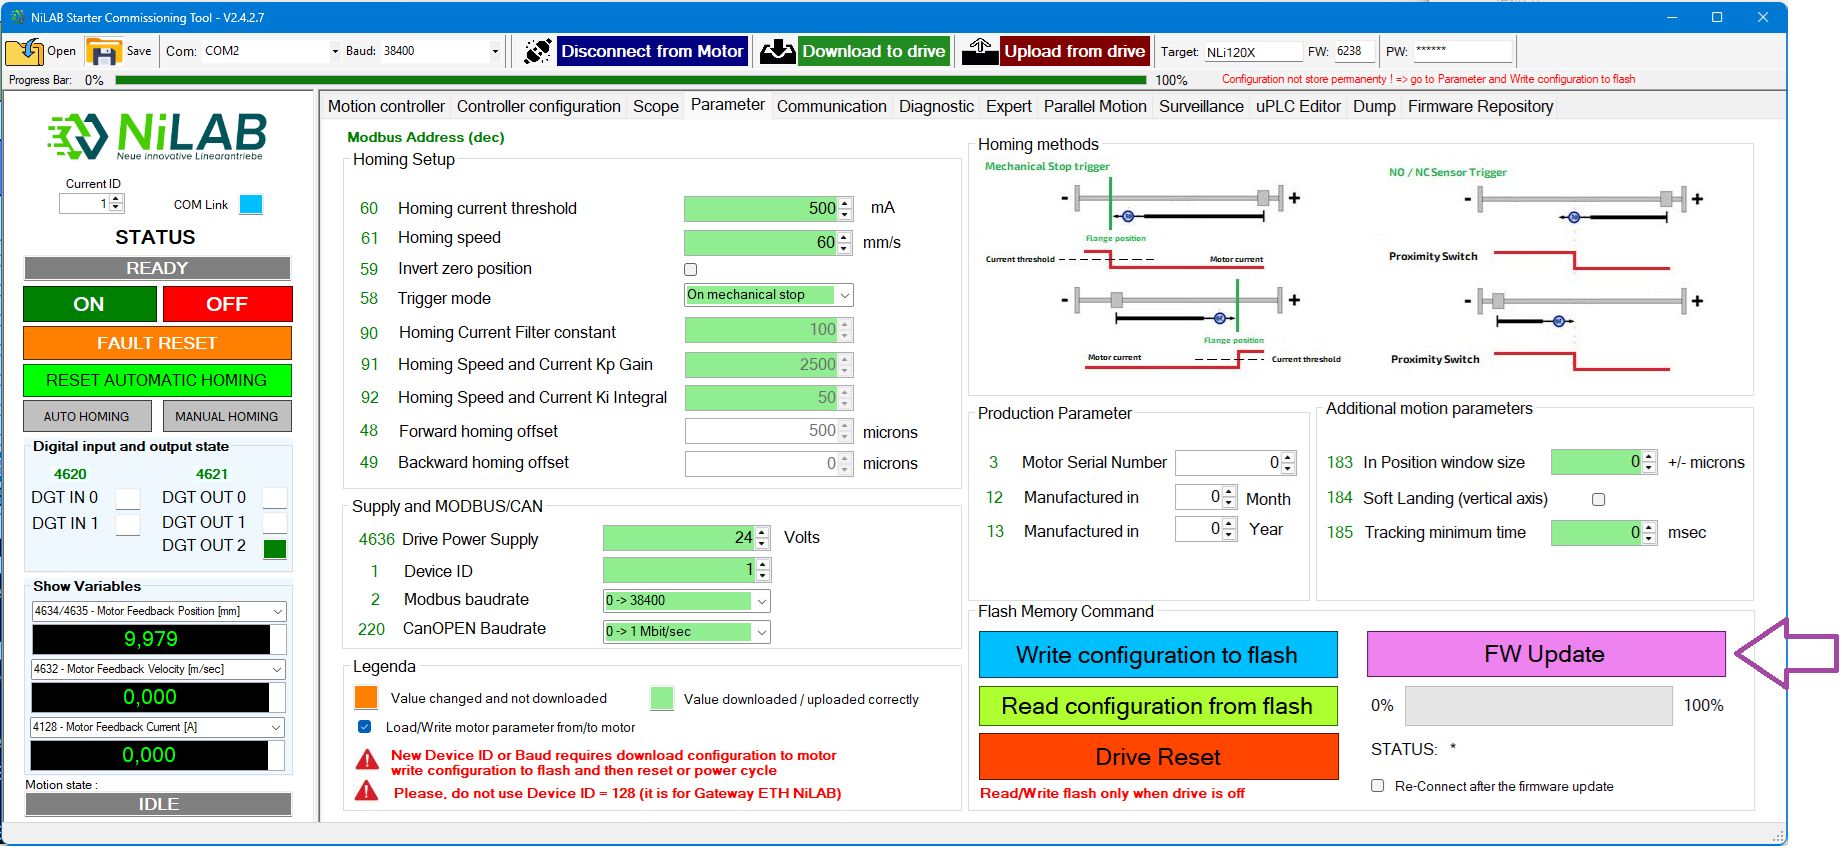Click the NiLAB logo
1842x856 pixels.
tap(157, 136)
